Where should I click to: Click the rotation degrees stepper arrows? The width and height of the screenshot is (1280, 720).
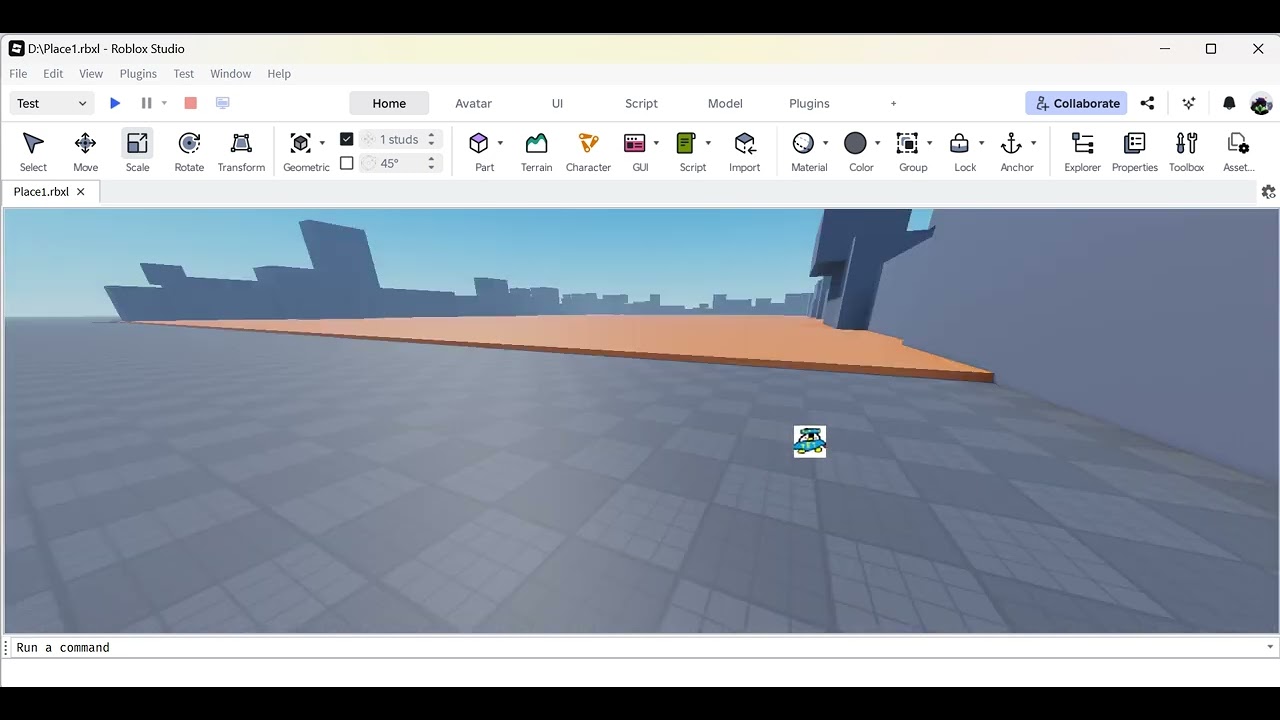[431, 163]
